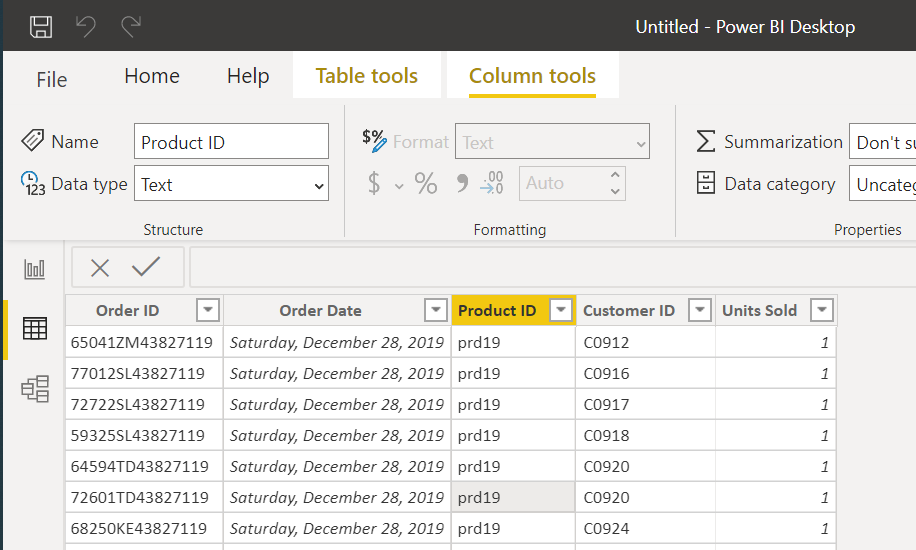Open the Units Sold filter dropdown
Screen dimensions: 916x550
coord(821,311)
